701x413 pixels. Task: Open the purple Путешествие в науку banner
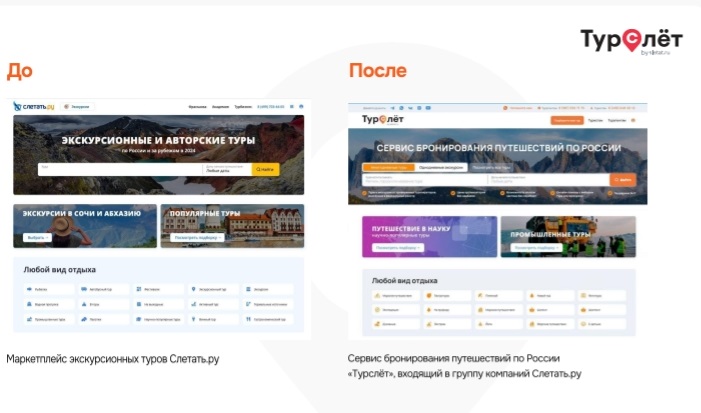point(430,237)
